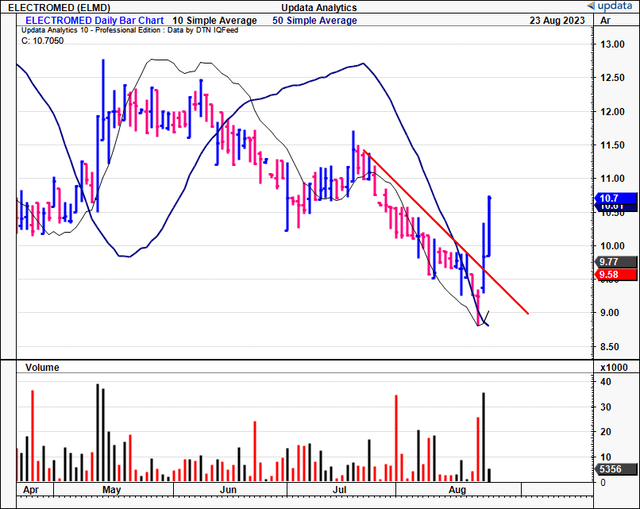Click the 20 volume axis label
This screenshot has width=640, height=509.
pyautogui.click(x=606, y=432)
